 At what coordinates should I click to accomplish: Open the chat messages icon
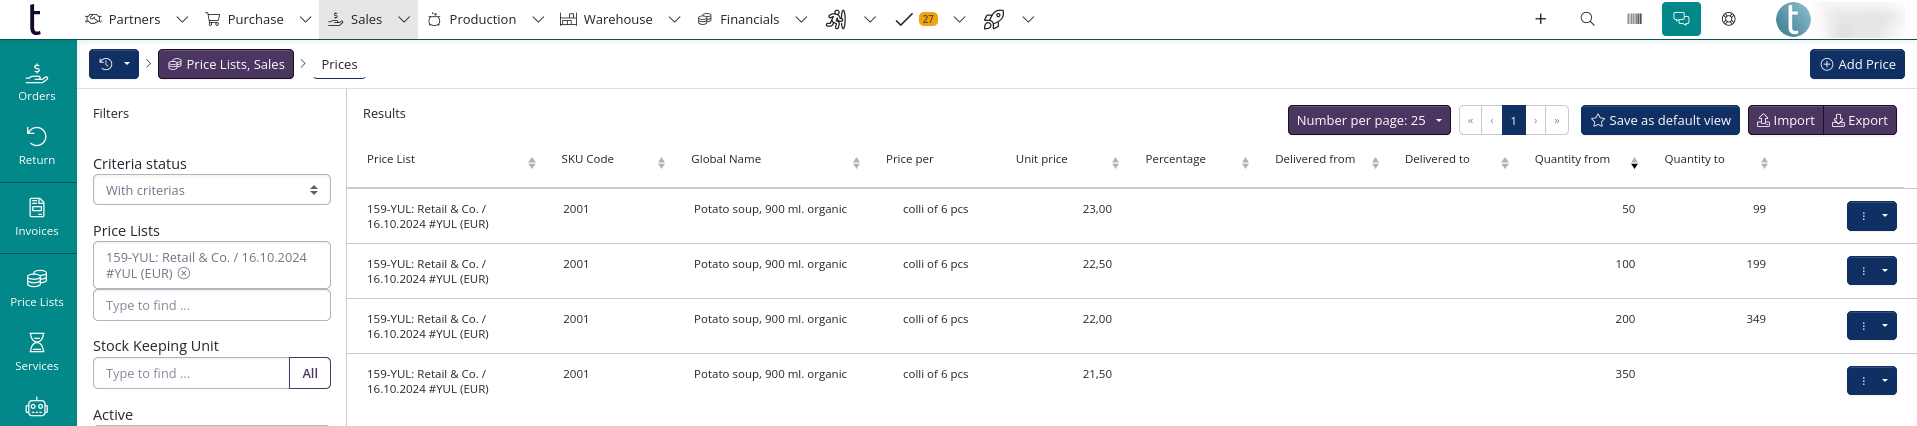(x=1681, y=19)
